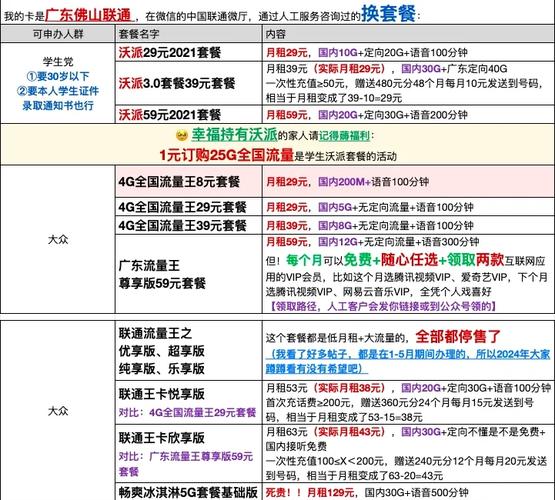This screenshot has width=555, height=500.
Task: Click the 相当于月租变成了63-20=43元 text
Action: point(374,476)
